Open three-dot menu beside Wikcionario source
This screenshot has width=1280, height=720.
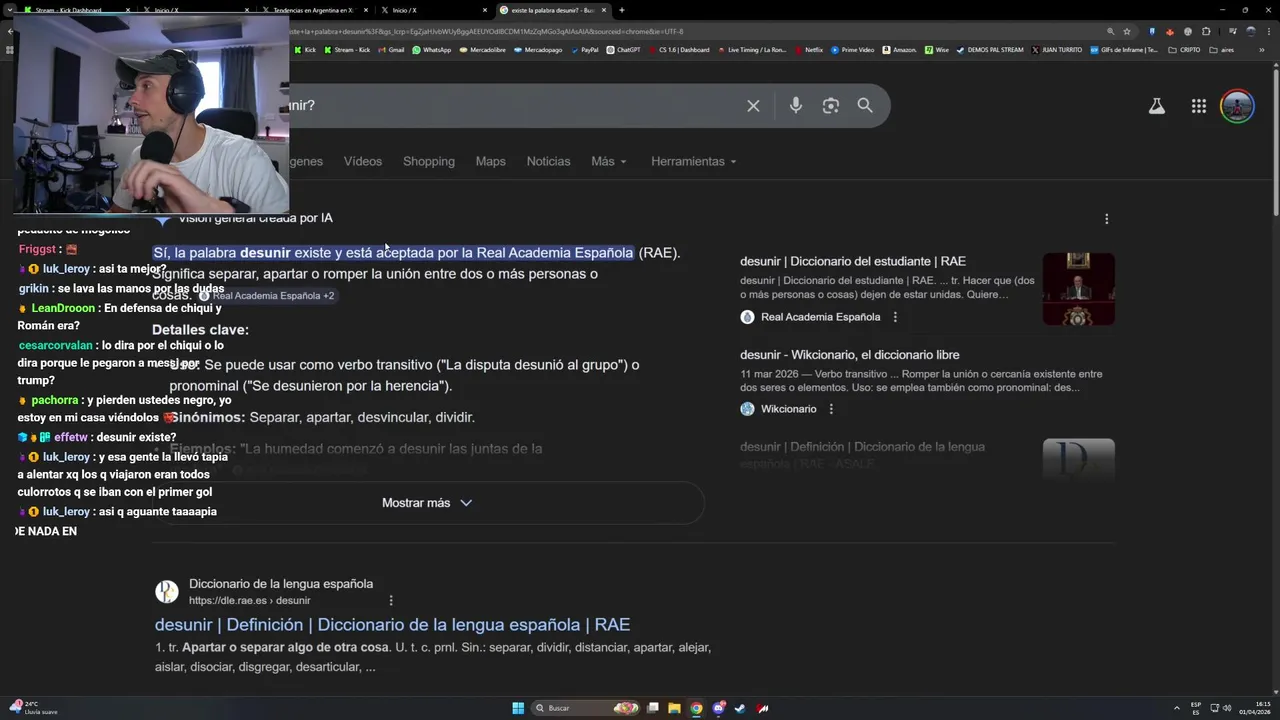pos(831,409)
